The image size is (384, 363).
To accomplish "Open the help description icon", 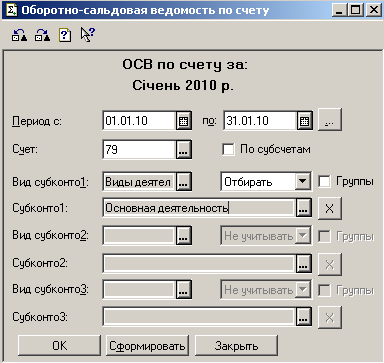I will (x=65, y=35).
